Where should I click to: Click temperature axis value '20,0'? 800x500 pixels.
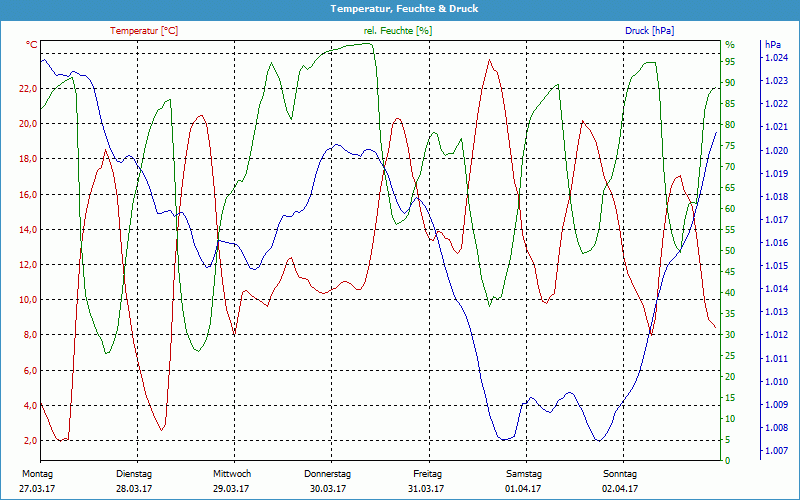tap(28, 124)
